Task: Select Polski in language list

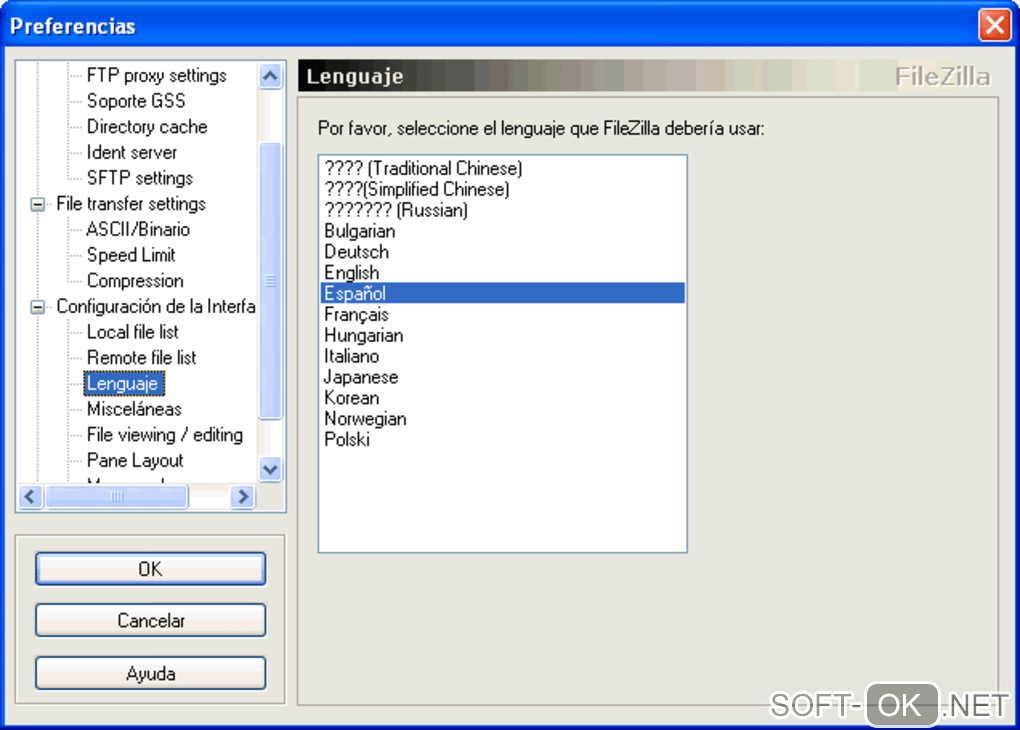Action: coord(502,439)
